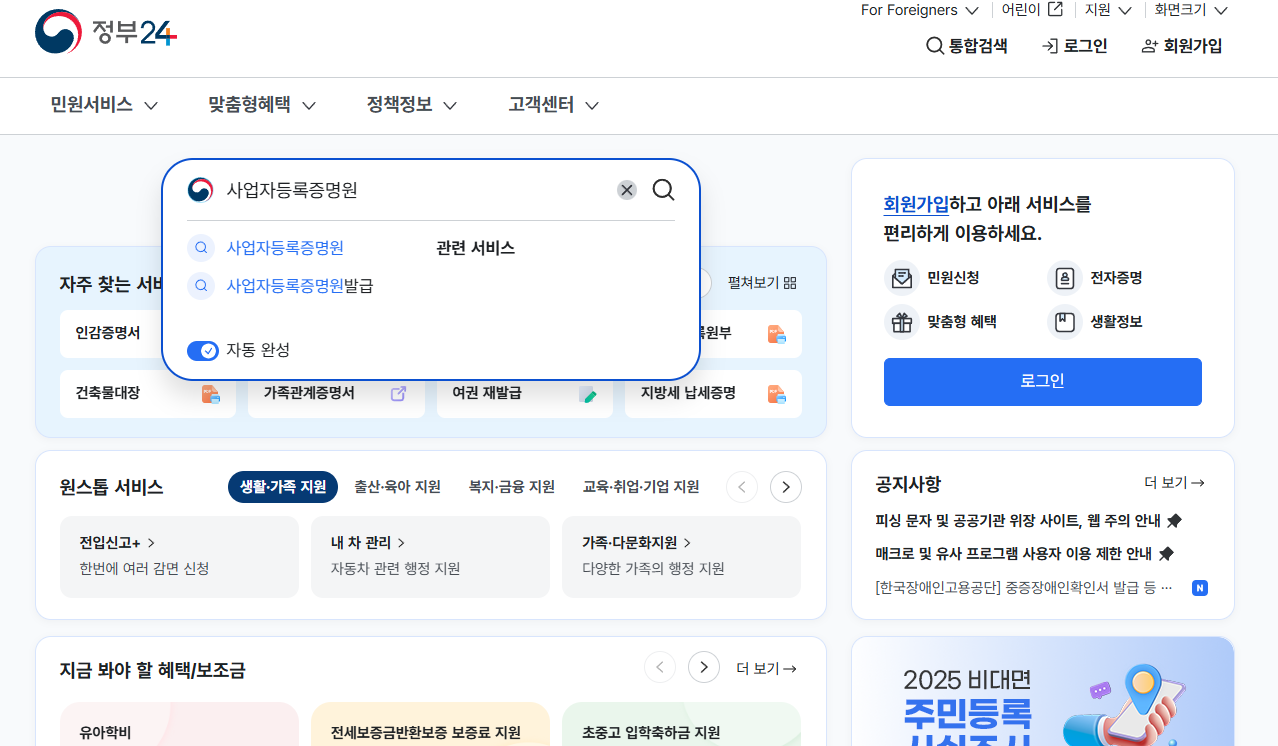Click the icon on 건축물대장 card
The height and width of the screenshot is (746, 1278).
[x=211, y=394]
